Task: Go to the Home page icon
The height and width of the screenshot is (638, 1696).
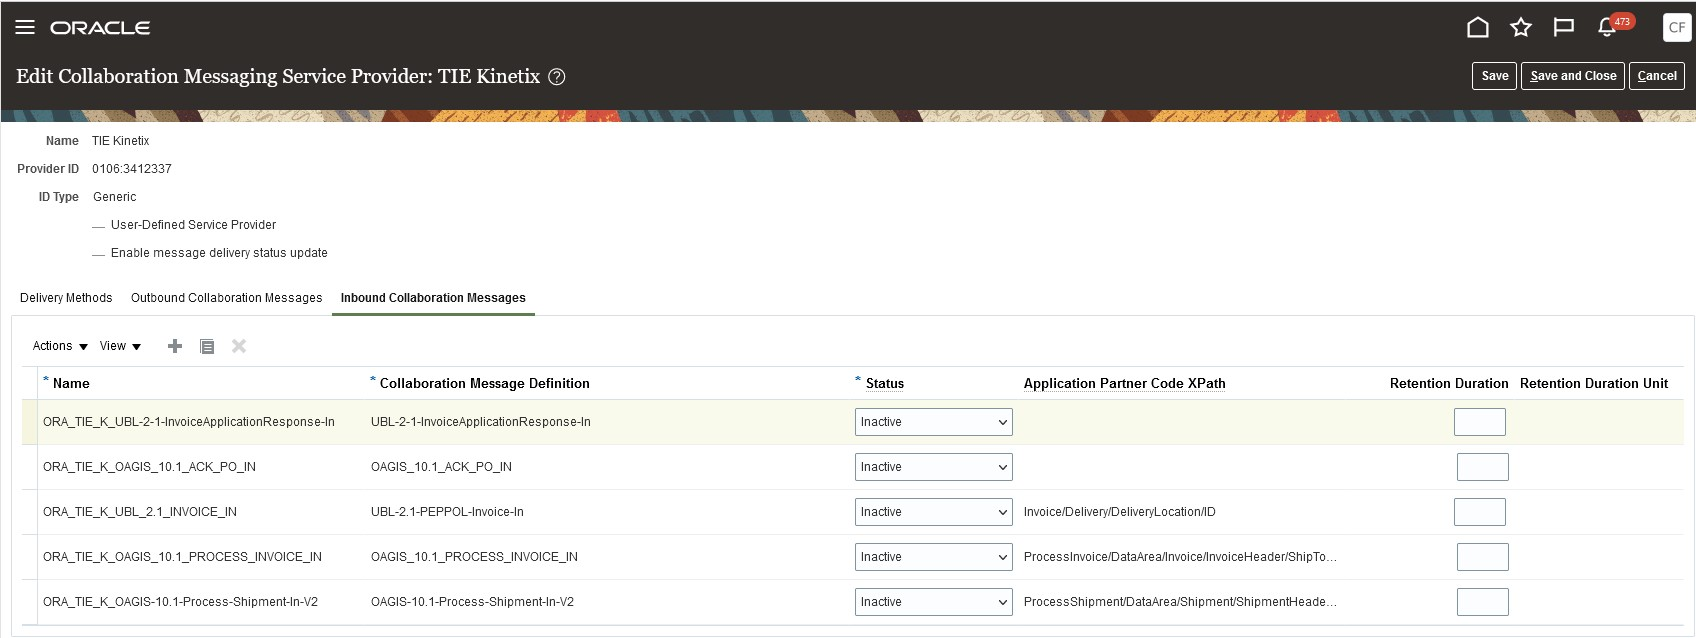Action: 1477,27
